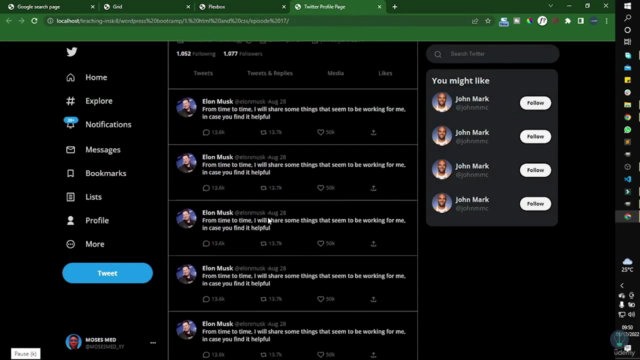The image size is (640, 360).
Task: Switch to the Likes tab
Action: [385, 73]
